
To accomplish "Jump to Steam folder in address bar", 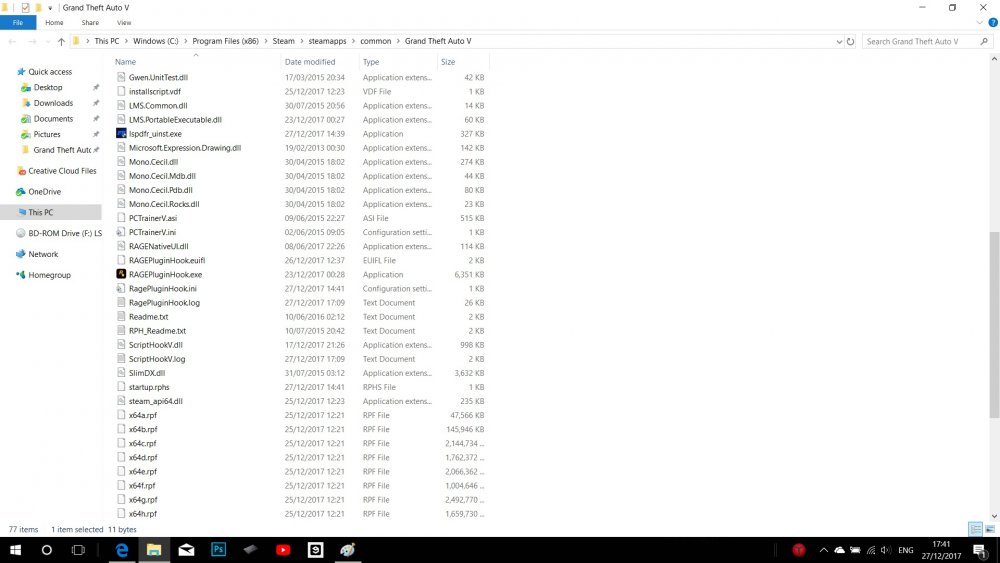I will pyautogui.click(x=283, y=41).
